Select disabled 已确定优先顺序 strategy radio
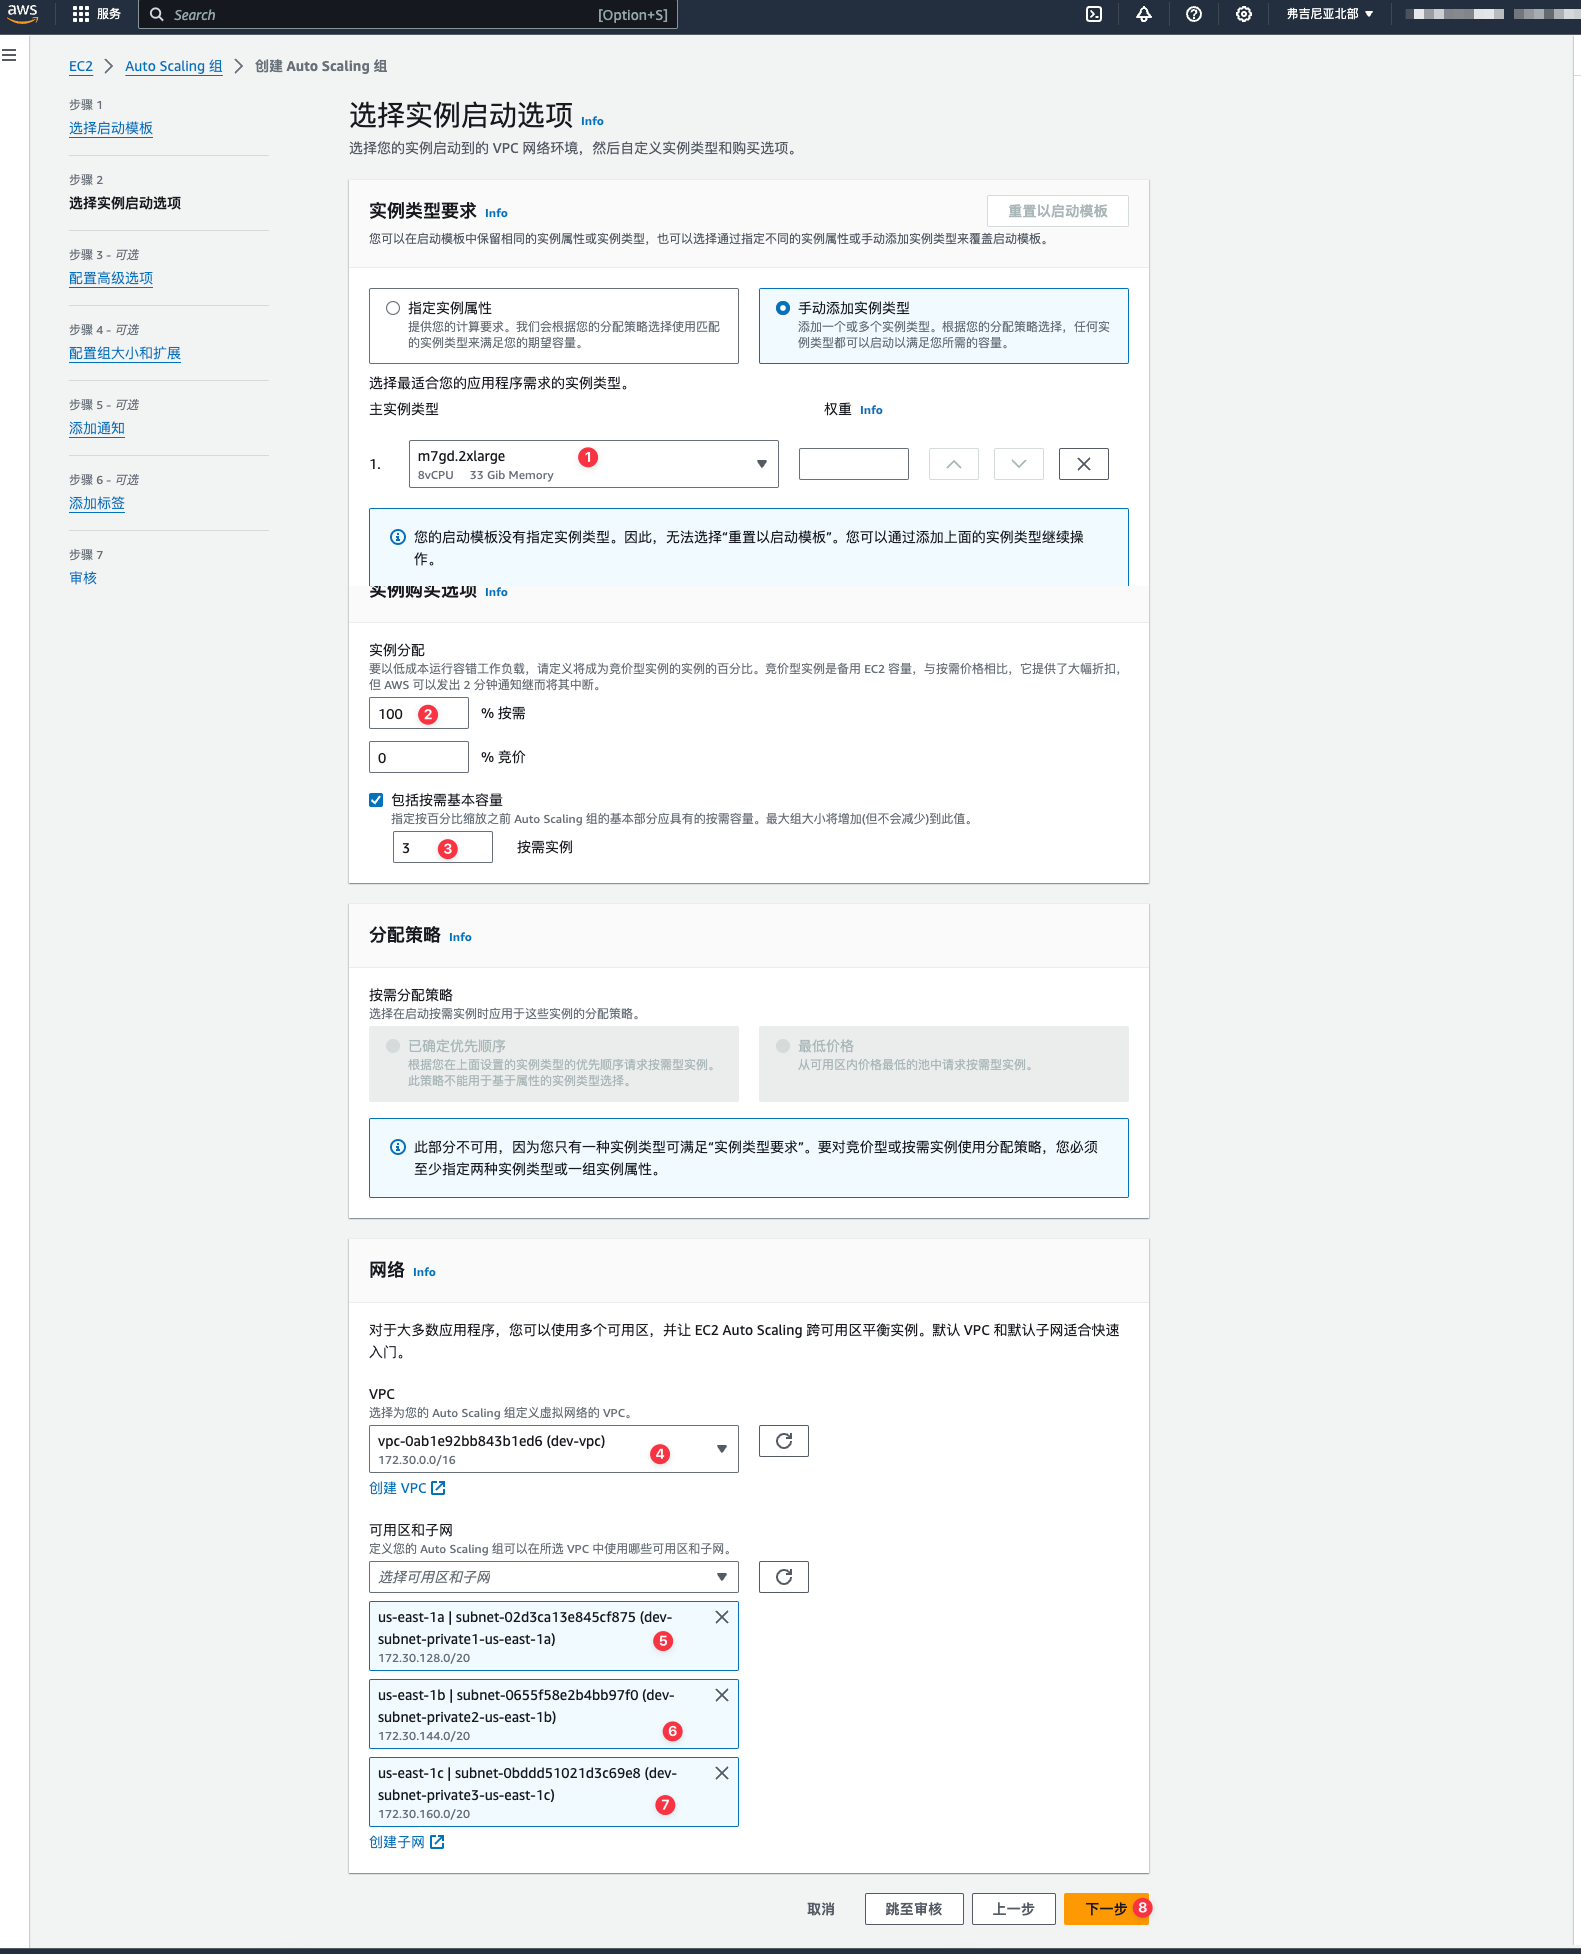 click(393, 1046)
